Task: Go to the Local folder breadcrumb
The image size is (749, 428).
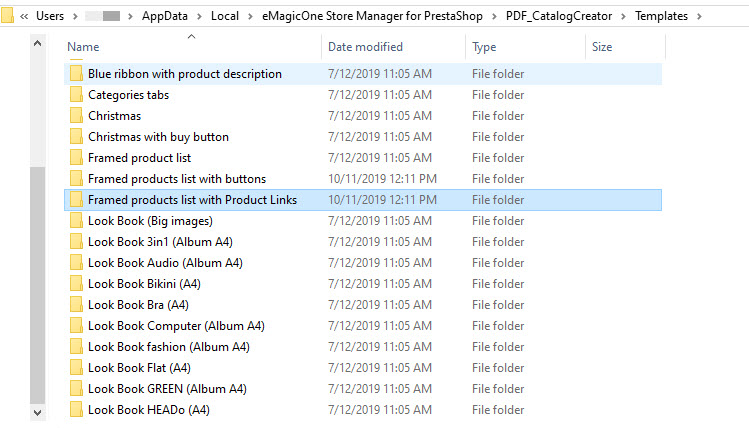Action: pyautogui.click(x=225, y=16)
